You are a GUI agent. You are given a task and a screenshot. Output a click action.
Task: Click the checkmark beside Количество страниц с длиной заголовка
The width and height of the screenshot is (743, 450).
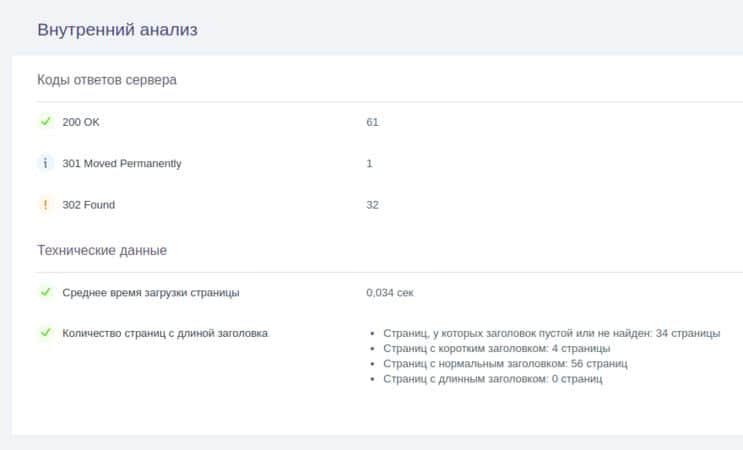(x=45, y=333)
